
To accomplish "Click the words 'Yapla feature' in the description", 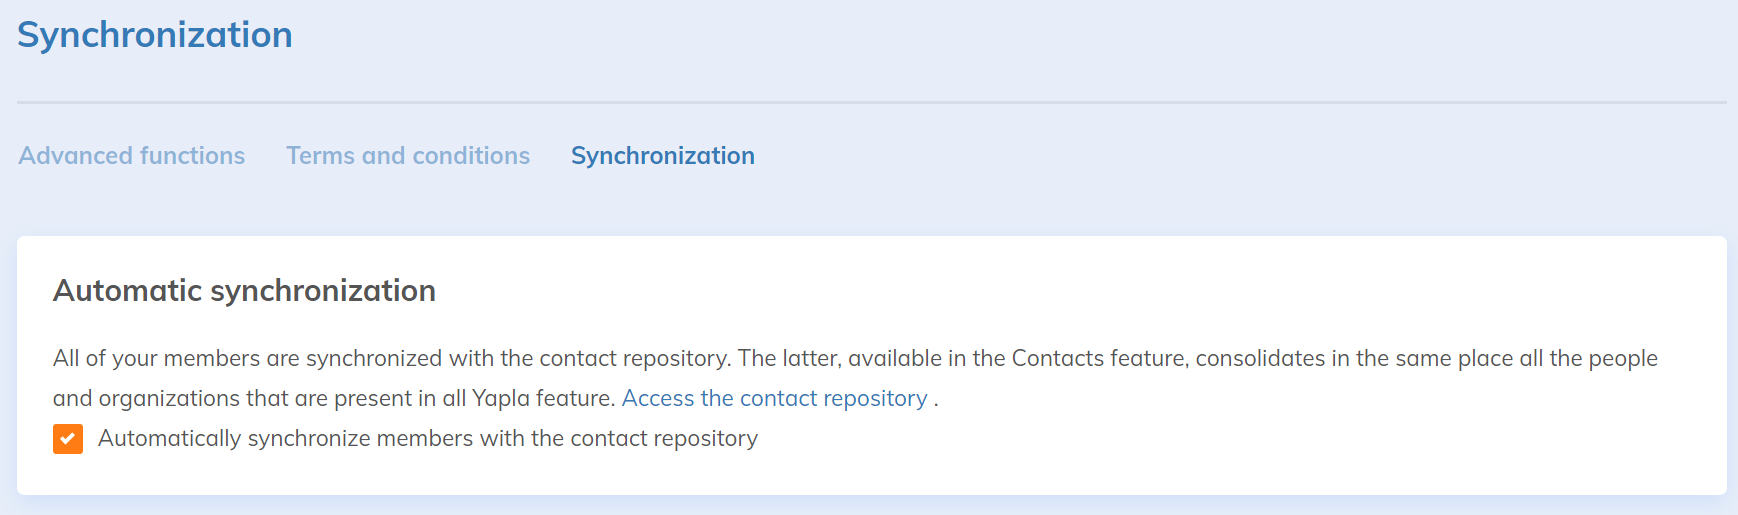I will click(x=542, y=399).
